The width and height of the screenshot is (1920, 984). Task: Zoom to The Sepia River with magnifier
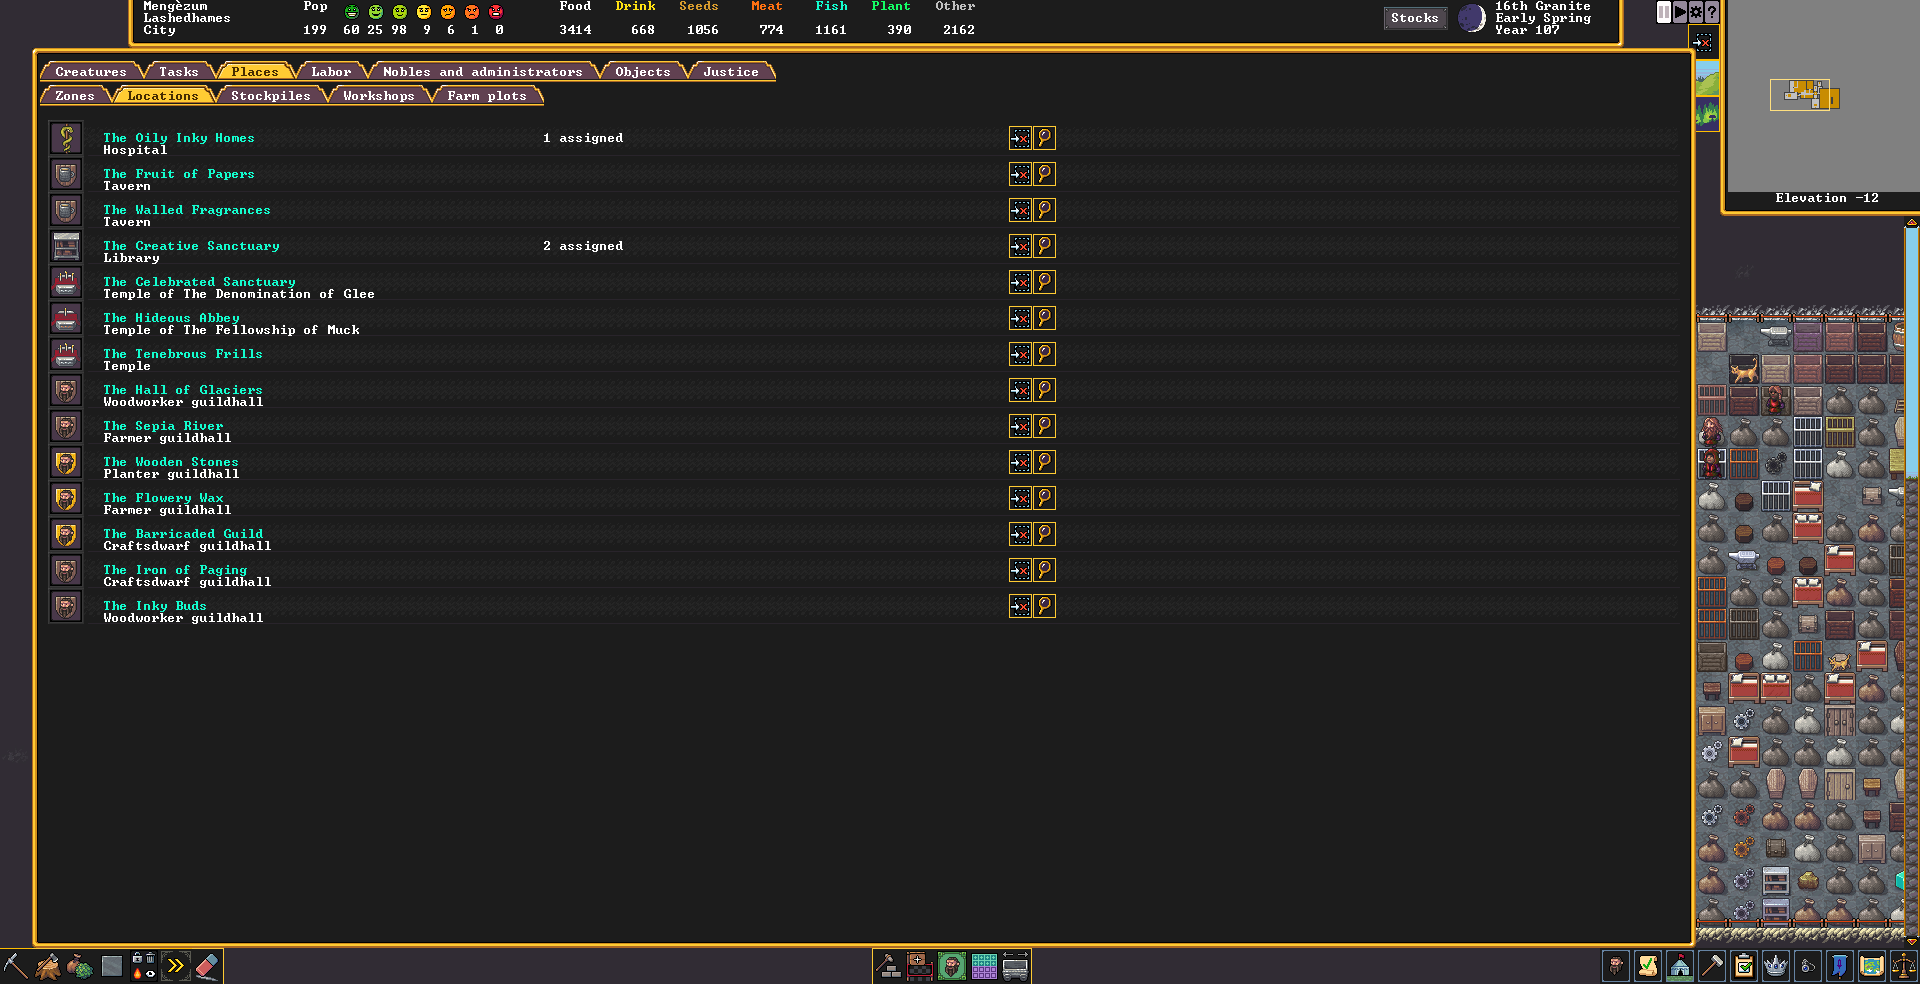(1044, 426)
